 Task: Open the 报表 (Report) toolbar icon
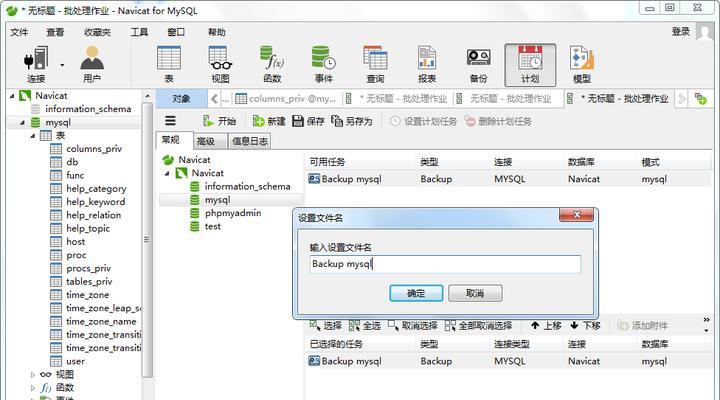(x=427, y=63)
